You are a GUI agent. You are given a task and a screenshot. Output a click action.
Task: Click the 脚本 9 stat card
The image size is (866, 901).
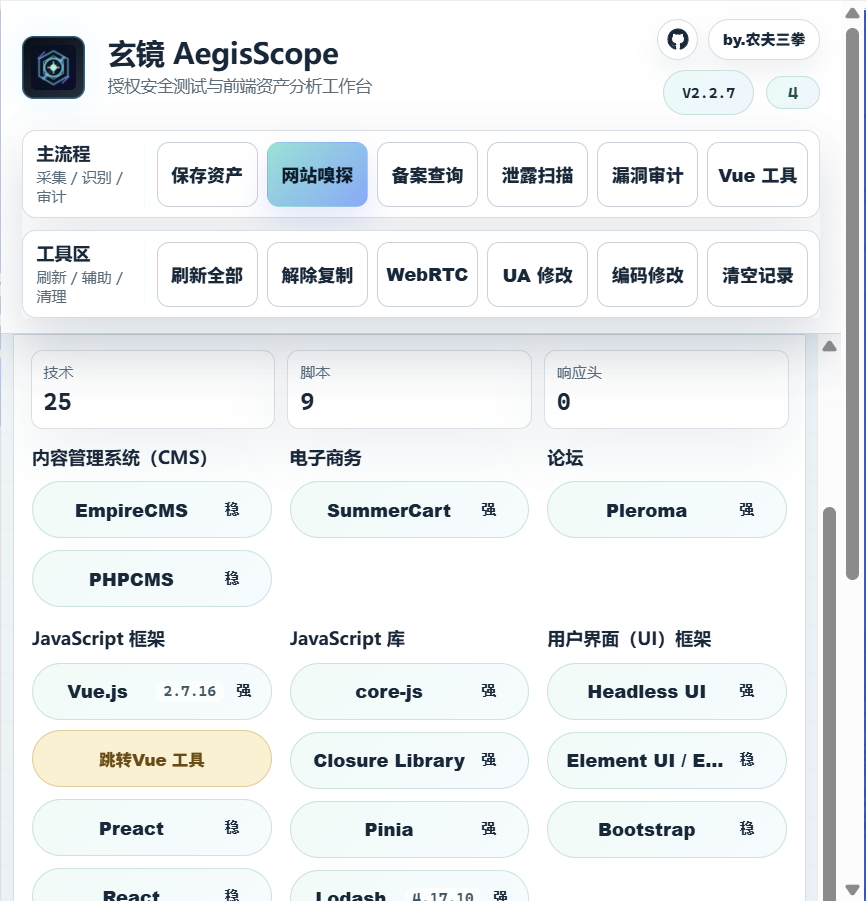[x=409, y=390]
